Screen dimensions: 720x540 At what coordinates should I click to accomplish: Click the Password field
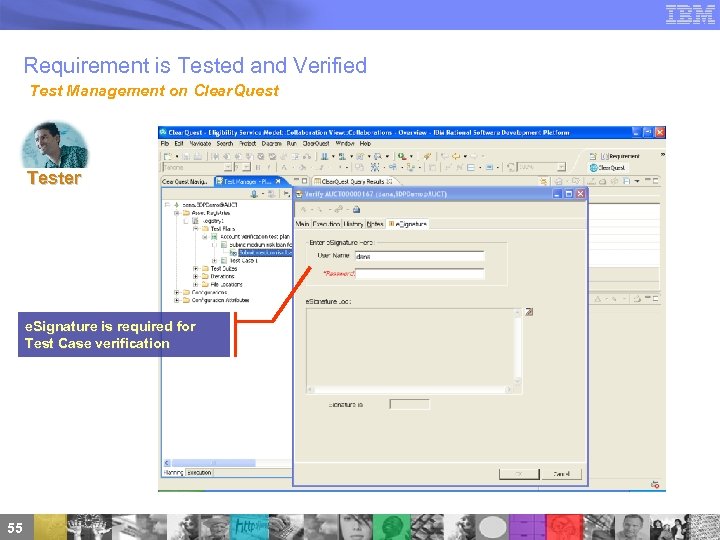click(x=420, y=274)
